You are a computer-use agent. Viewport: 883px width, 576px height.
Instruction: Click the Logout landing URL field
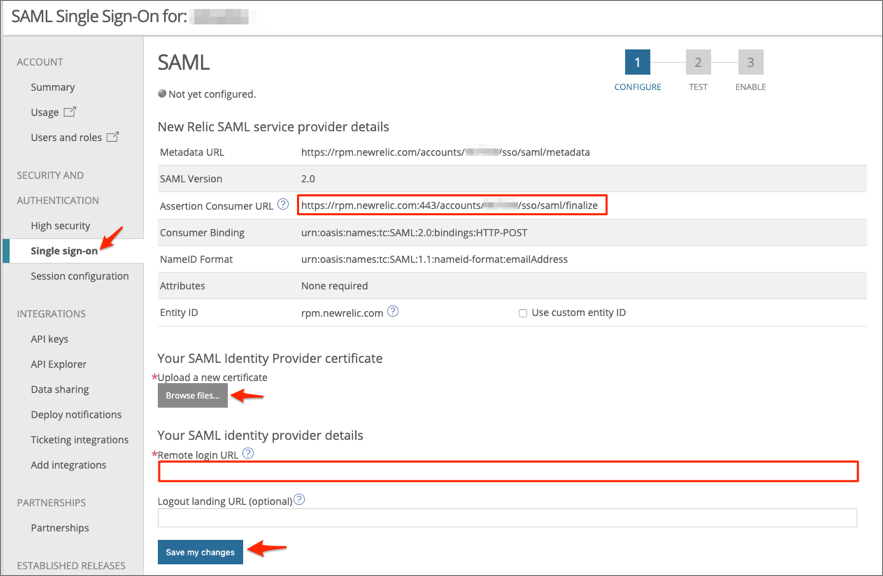pyautogui.click(x=507, y=518)
